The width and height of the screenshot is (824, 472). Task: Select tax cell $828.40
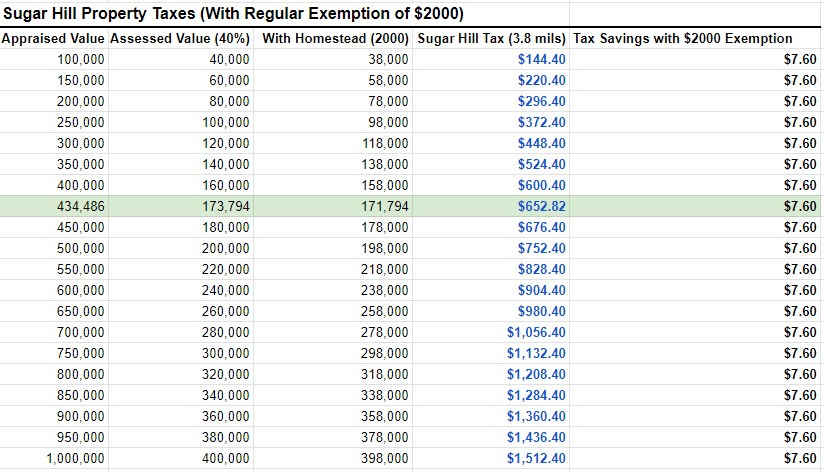coord(542,270)
